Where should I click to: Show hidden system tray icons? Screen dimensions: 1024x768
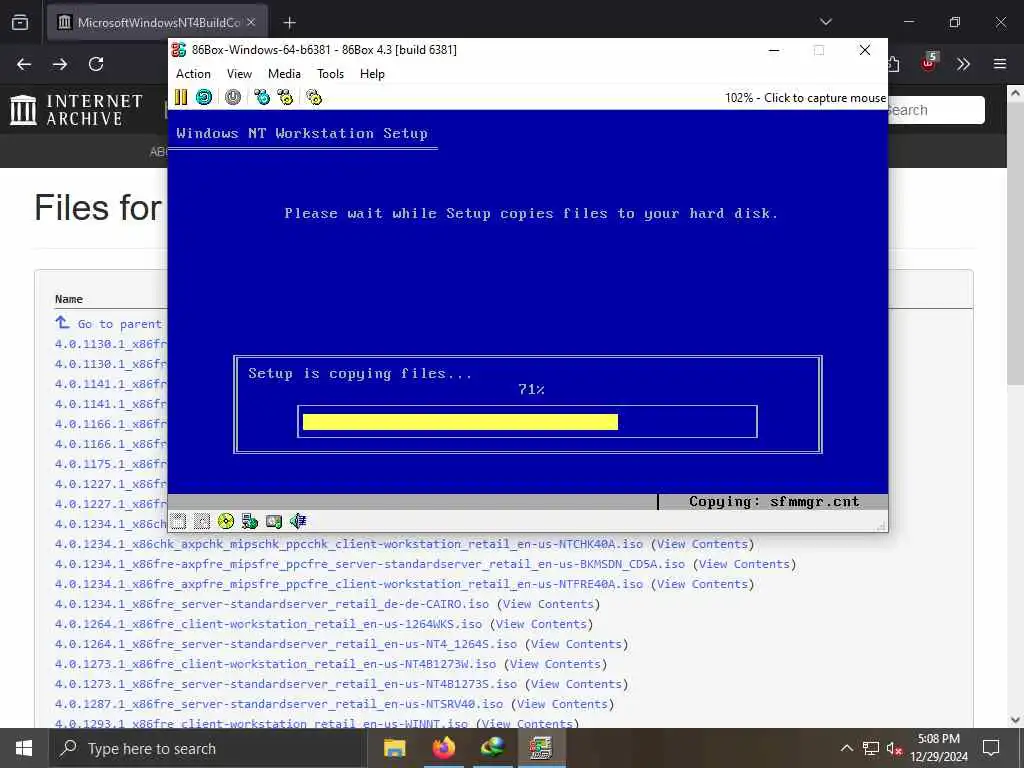click(x=846, y=748)
